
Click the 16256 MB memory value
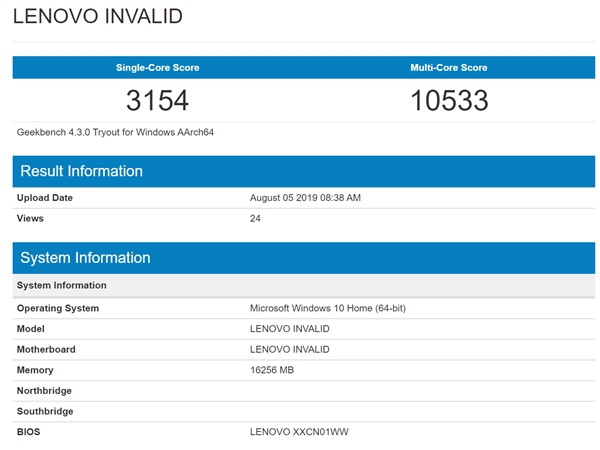point(272,370)
